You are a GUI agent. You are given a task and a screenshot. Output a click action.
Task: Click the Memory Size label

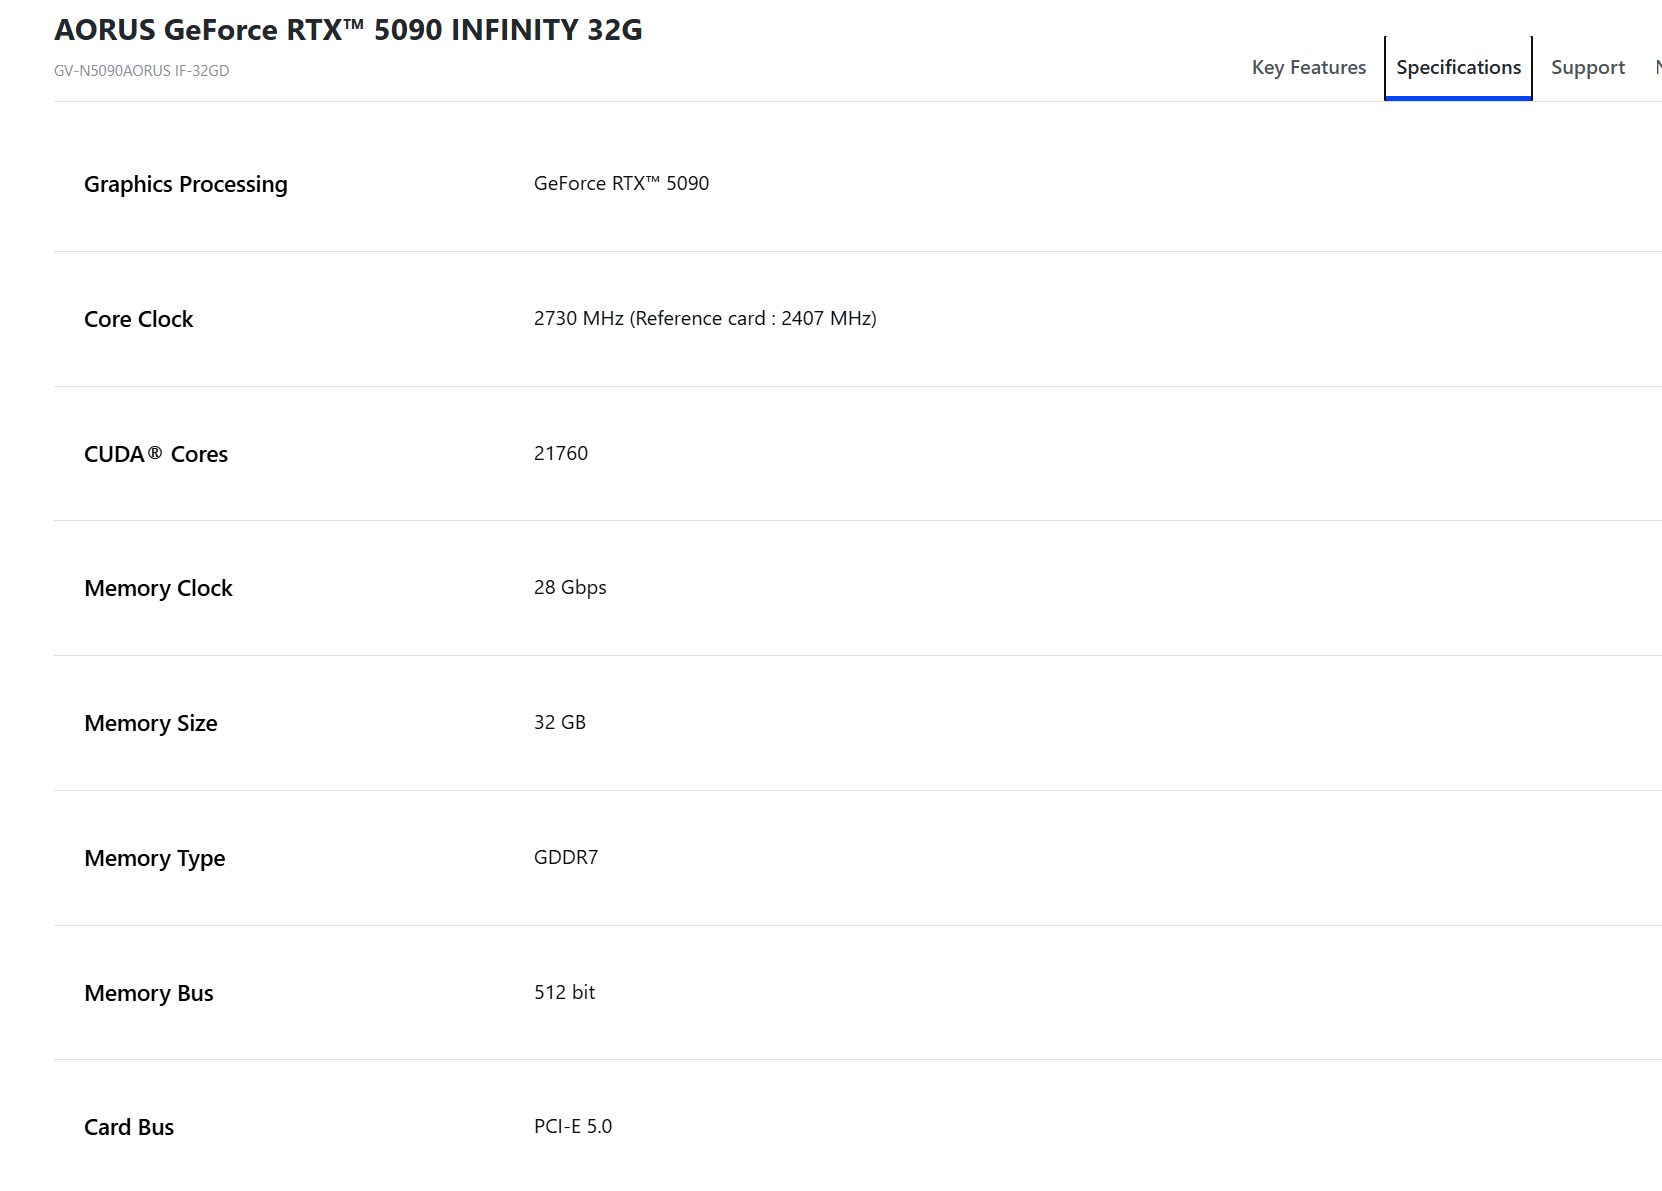(x=151, y=723)
